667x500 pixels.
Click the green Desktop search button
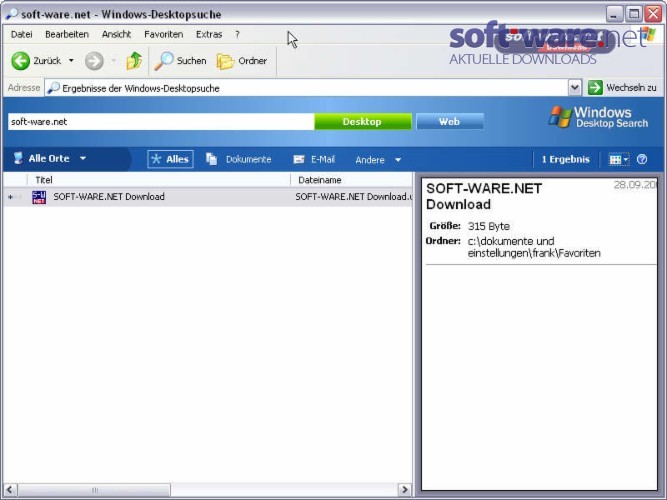pos(362,122)
